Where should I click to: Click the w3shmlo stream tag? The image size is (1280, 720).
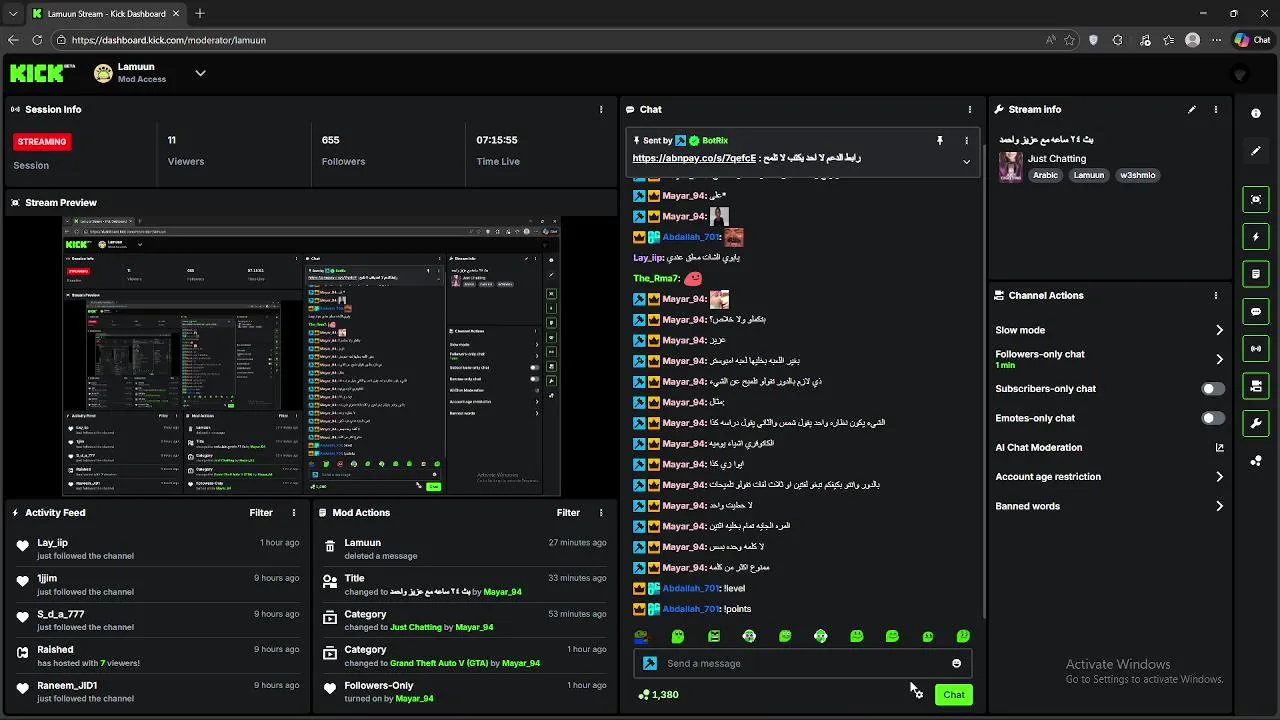[x=1138, y=175]
